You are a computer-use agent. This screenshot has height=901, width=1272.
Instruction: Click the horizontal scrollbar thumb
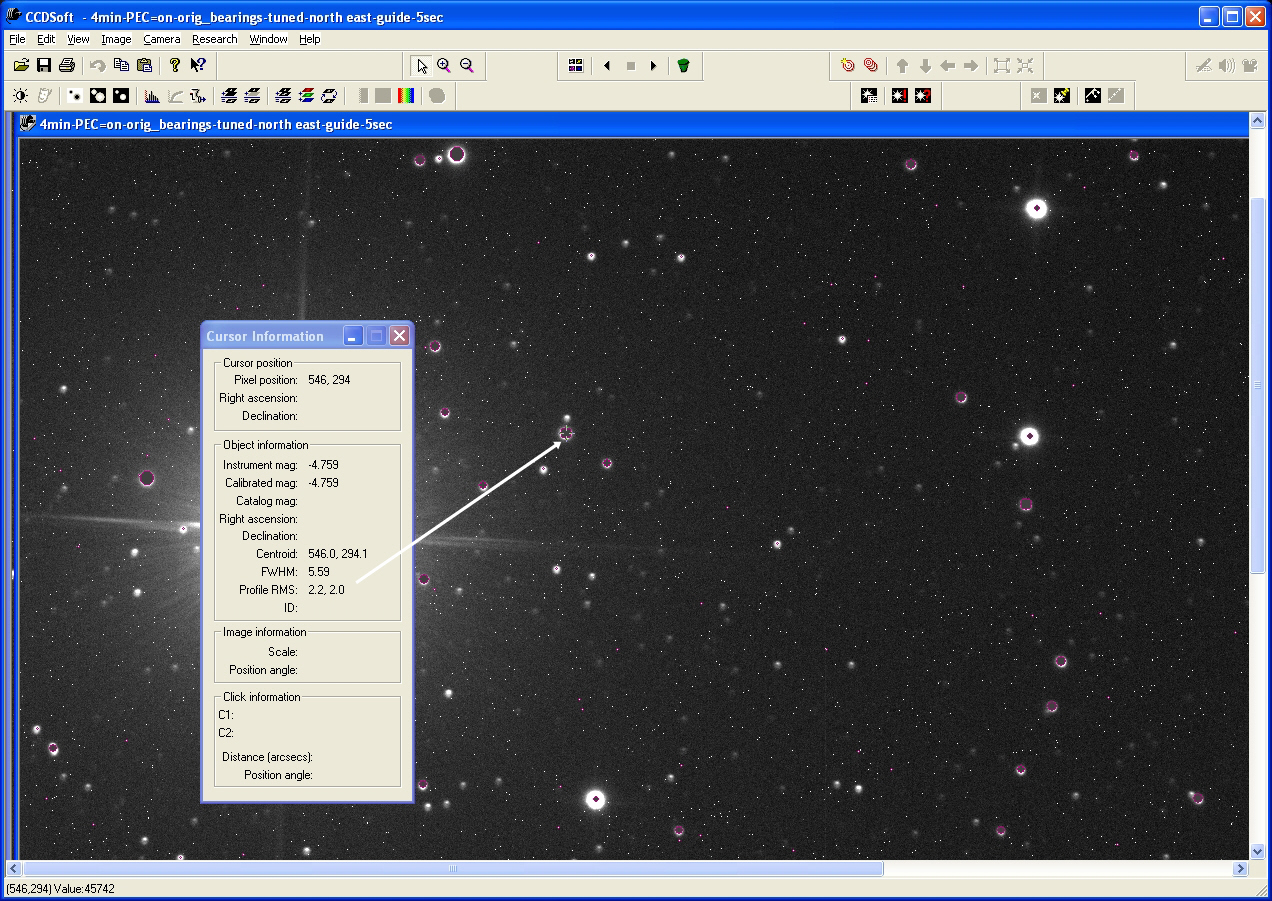453,869
